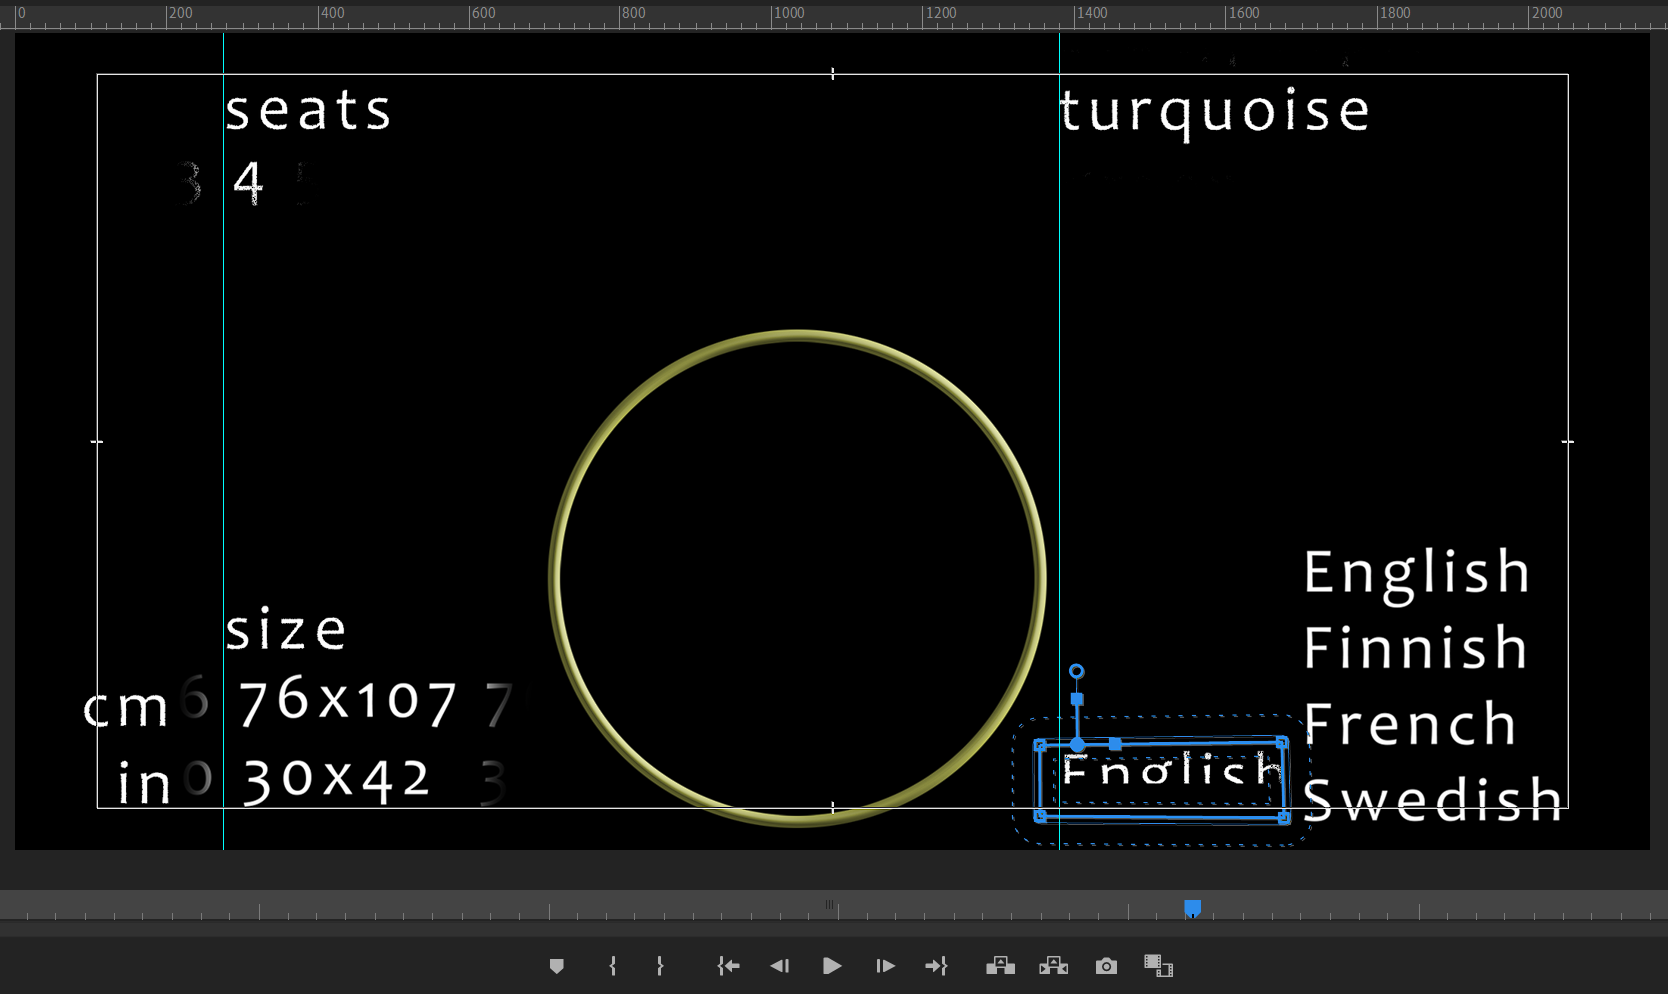Click the blue playhead marker on the timeline
Image resolution: width=1668 pixels, height=994 pixels.
1192,908
